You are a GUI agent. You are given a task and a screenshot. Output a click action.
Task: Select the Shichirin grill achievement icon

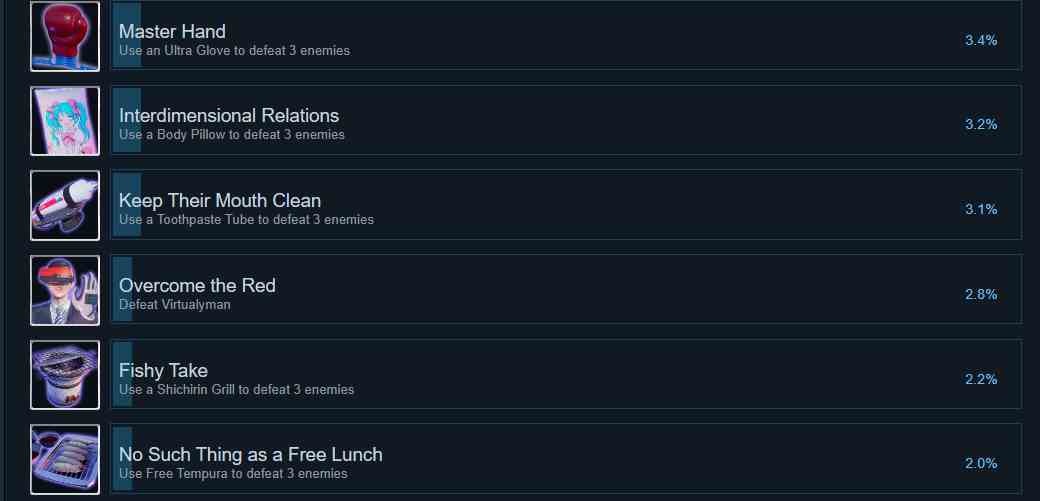[65, 375]
